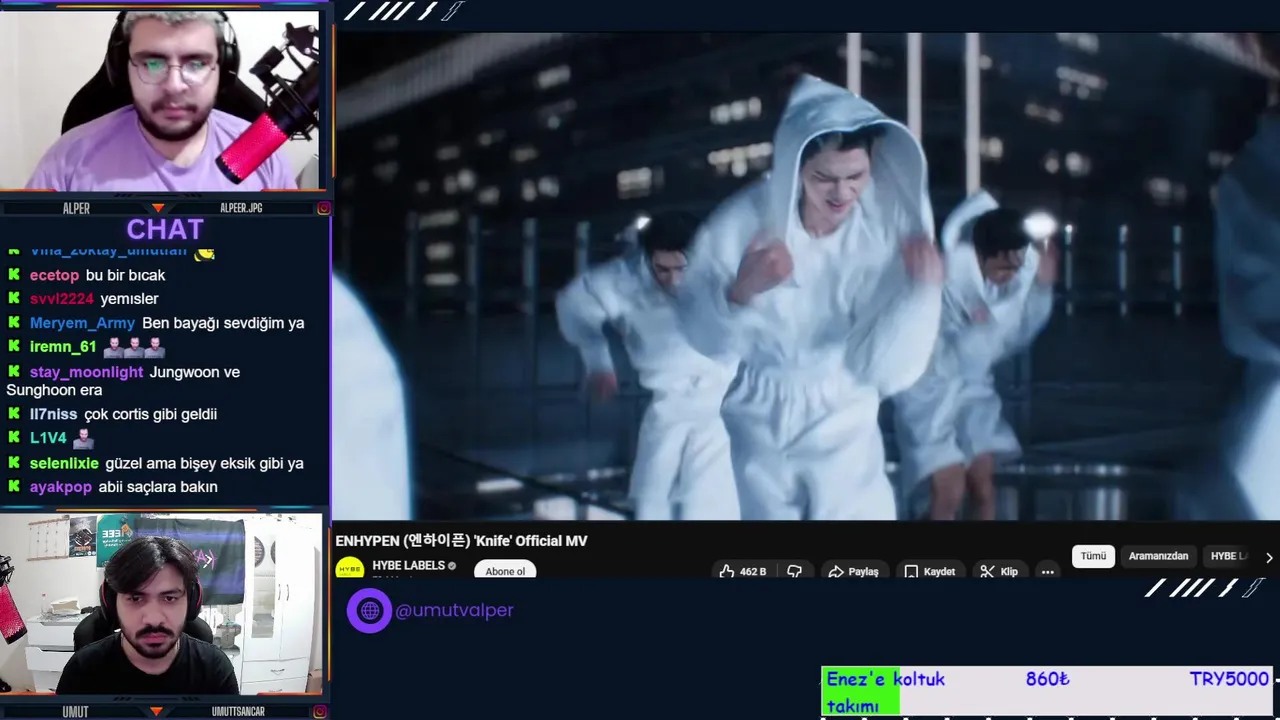Click chat username ecetop
1280x720 pixels.
click(x=54, y=275)
